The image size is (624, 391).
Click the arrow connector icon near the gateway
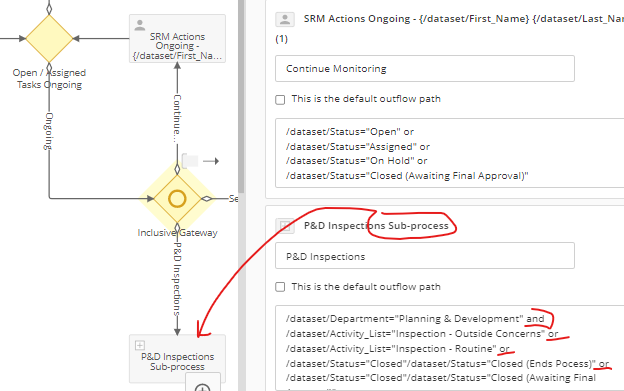(x=211, y=161)
